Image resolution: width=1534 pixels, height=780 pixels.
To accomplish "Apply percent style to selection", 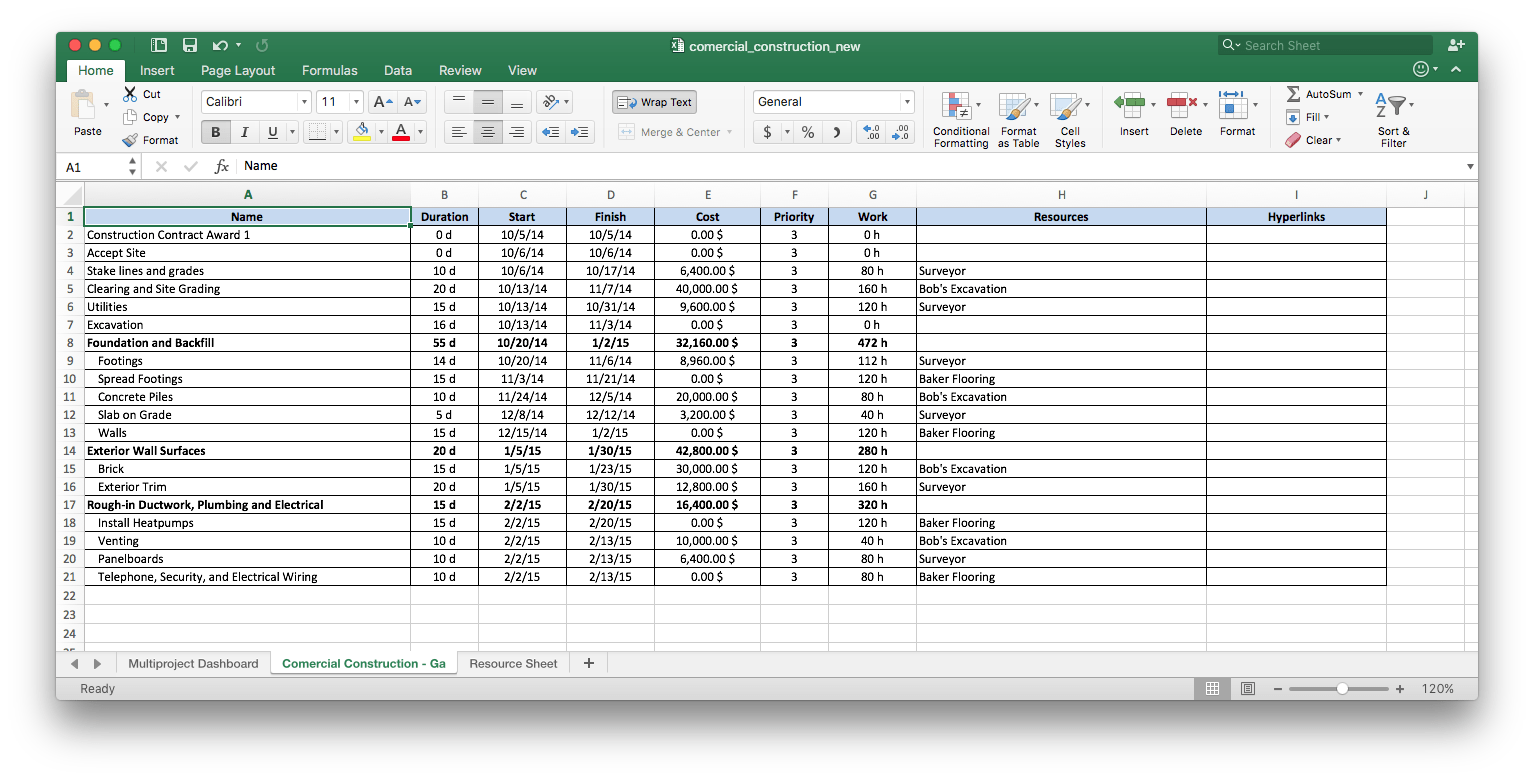I will coord(807,131).
